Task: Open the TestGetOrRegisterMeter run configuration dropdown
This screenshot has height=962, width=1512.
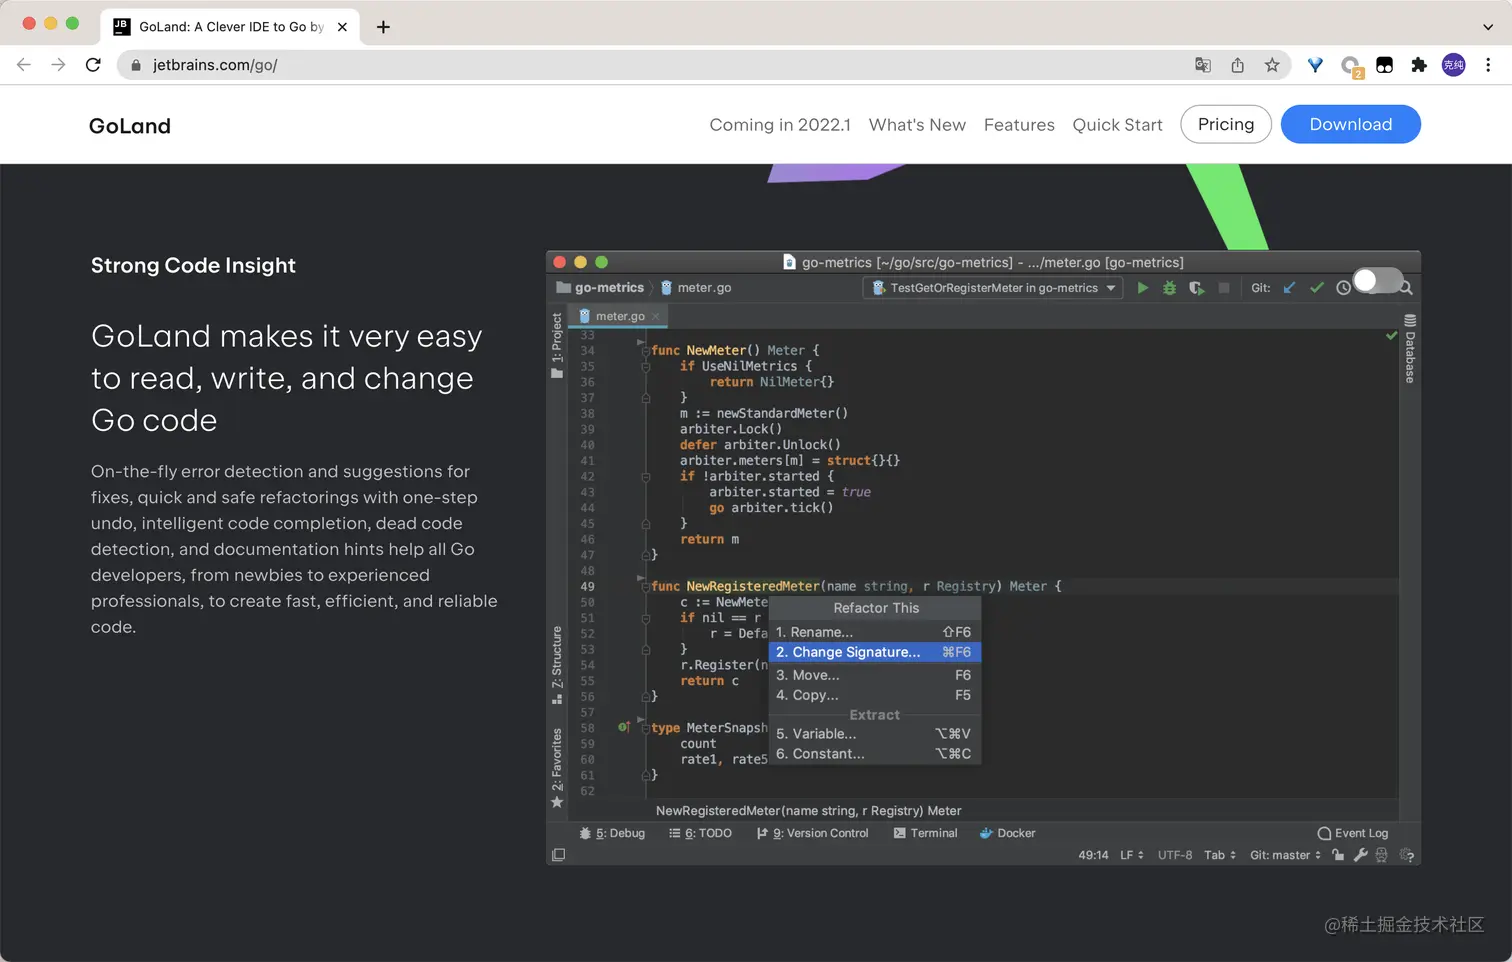Action: (993, 288)
